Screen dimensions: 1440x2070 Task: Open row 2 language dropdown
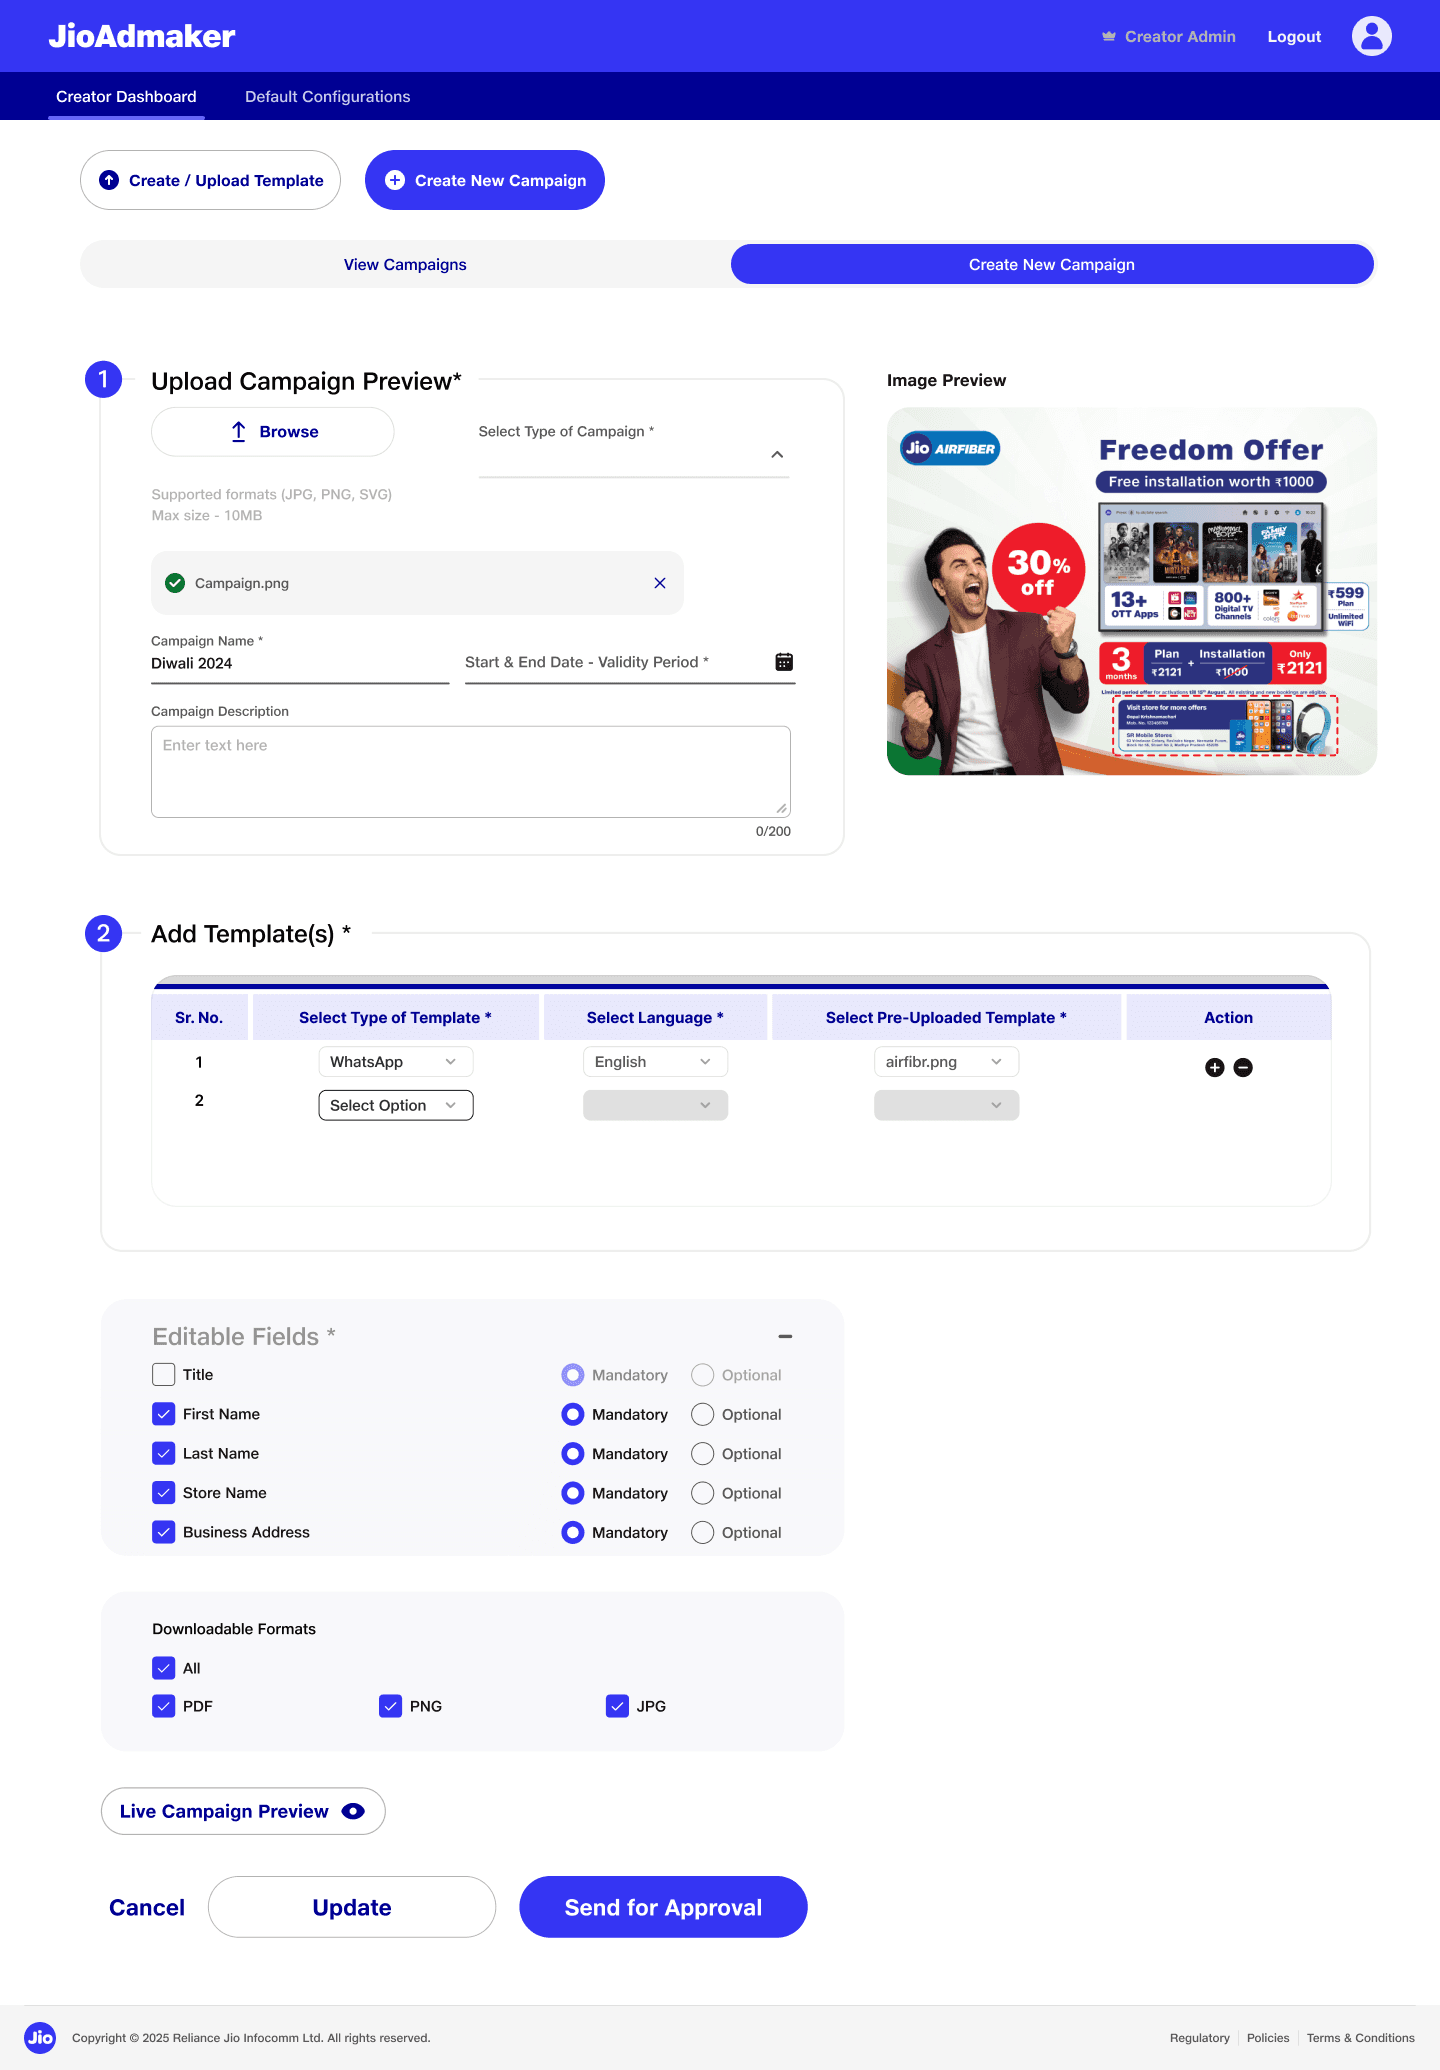(655, 1105)
